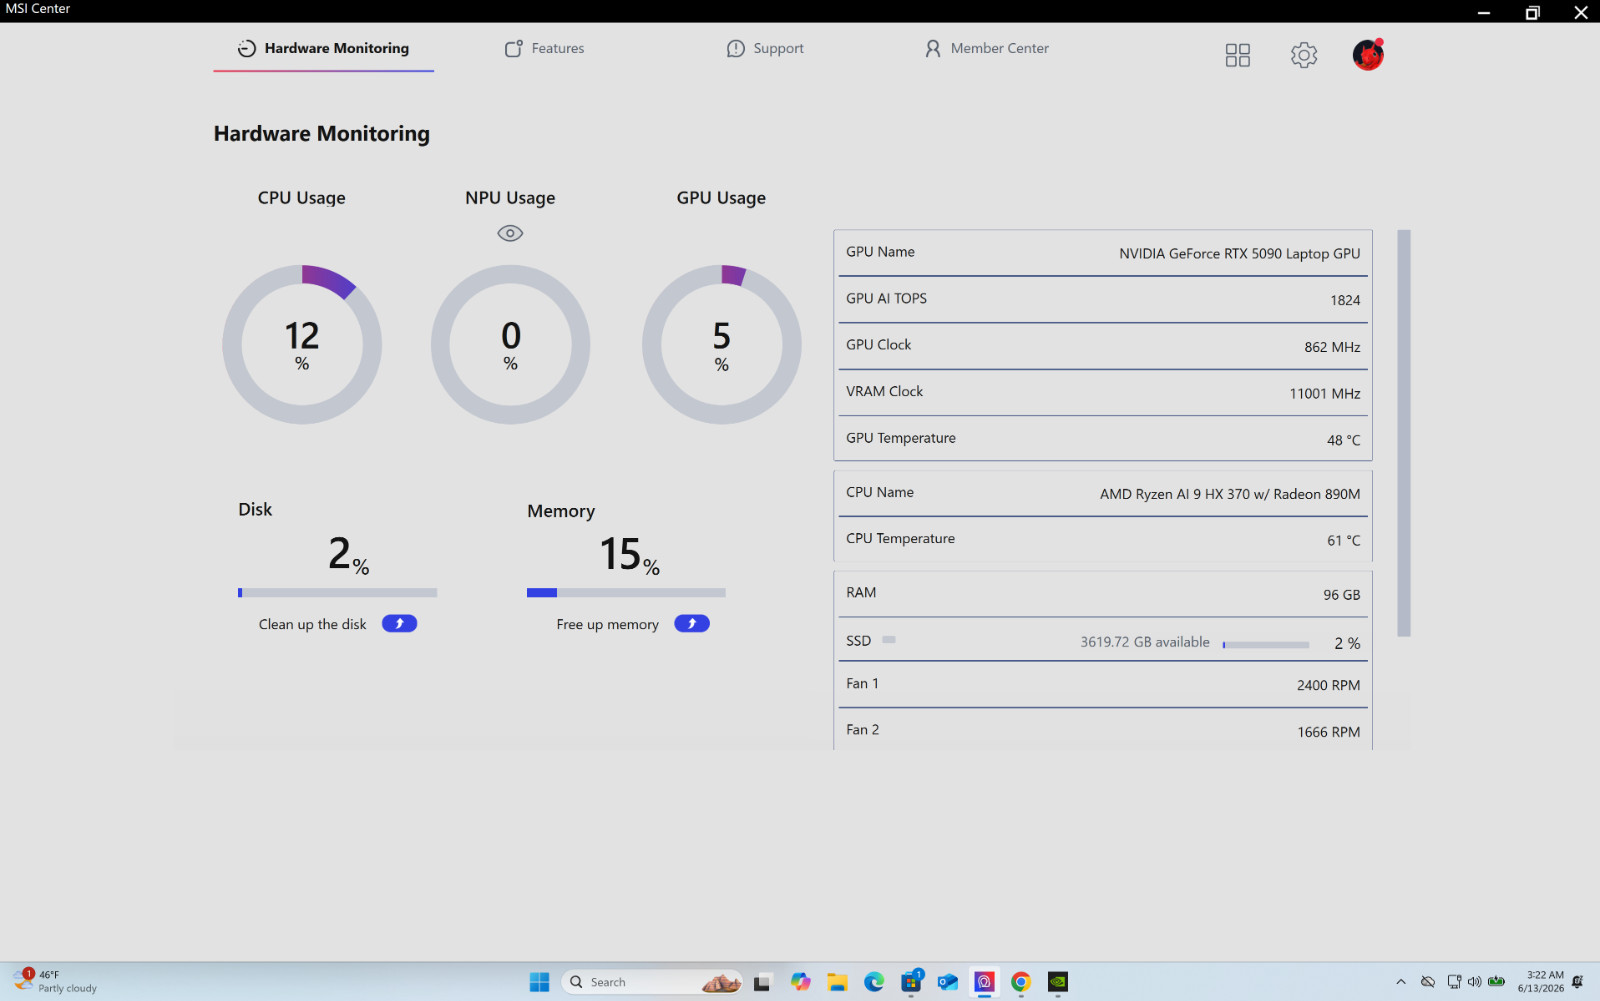Click the "GPU AI TOPS" row label
The height and width of the screenshot is (1001, 1600).
pos(886,298)
